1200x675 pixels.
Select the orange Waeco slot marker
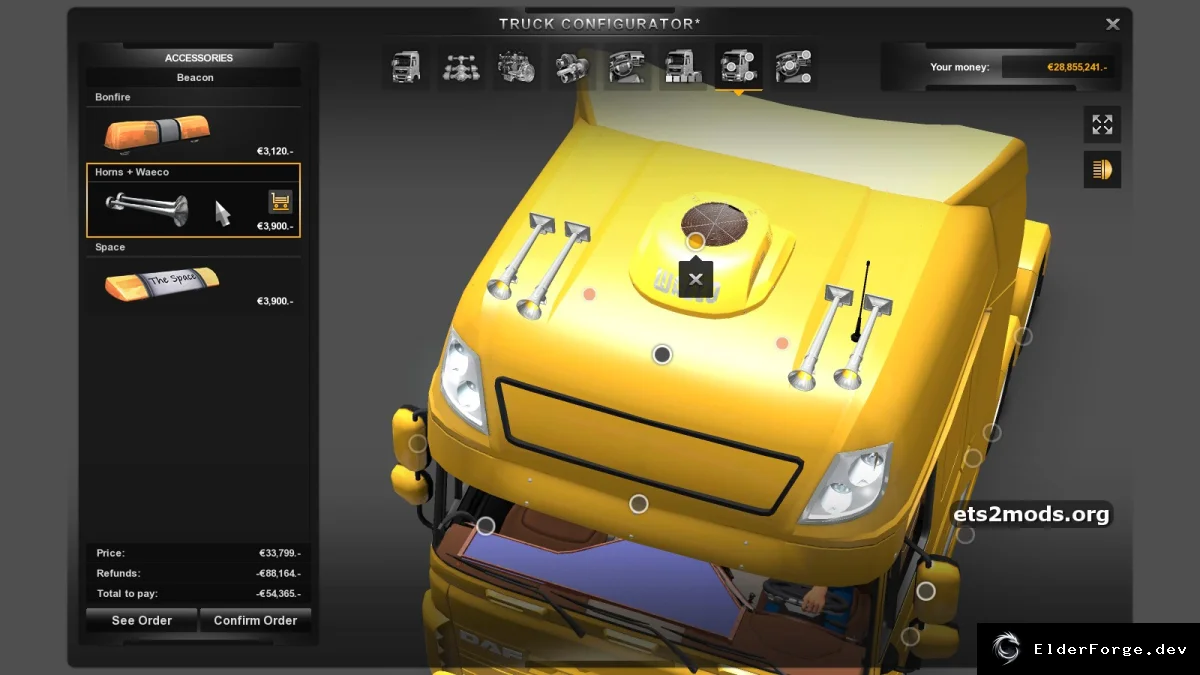tap(695, 241)
